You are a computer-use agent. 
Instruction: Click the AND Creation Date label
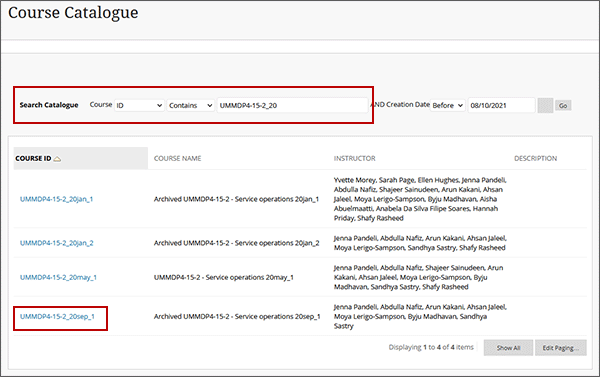click(400, 104)
